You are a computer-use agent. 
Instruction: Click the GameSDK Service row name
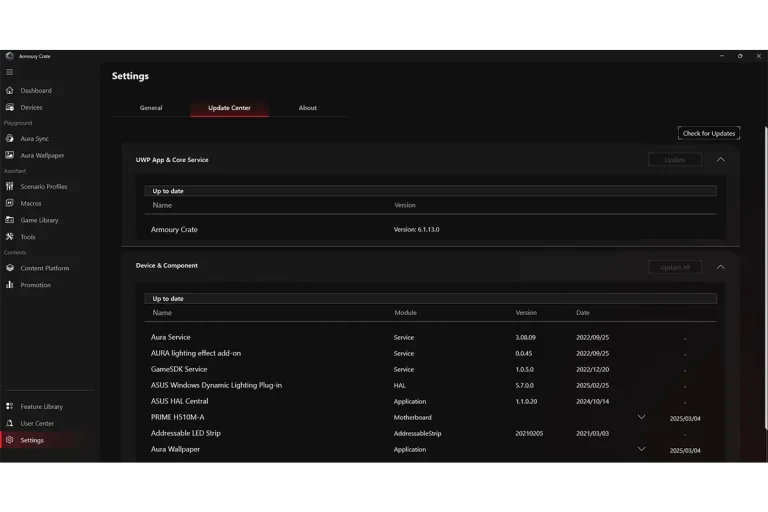179,369
